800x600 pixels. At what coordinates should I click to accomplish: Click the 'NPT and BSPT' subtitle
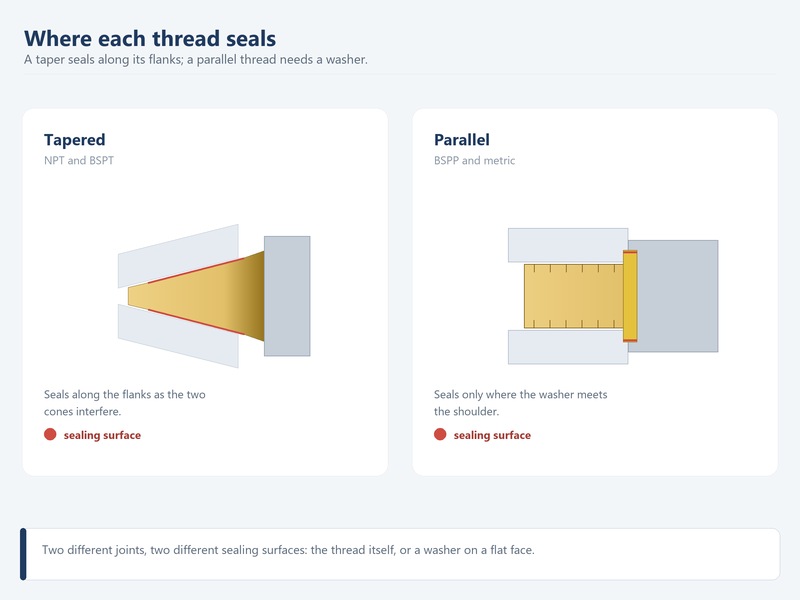(x=79, y=160)
